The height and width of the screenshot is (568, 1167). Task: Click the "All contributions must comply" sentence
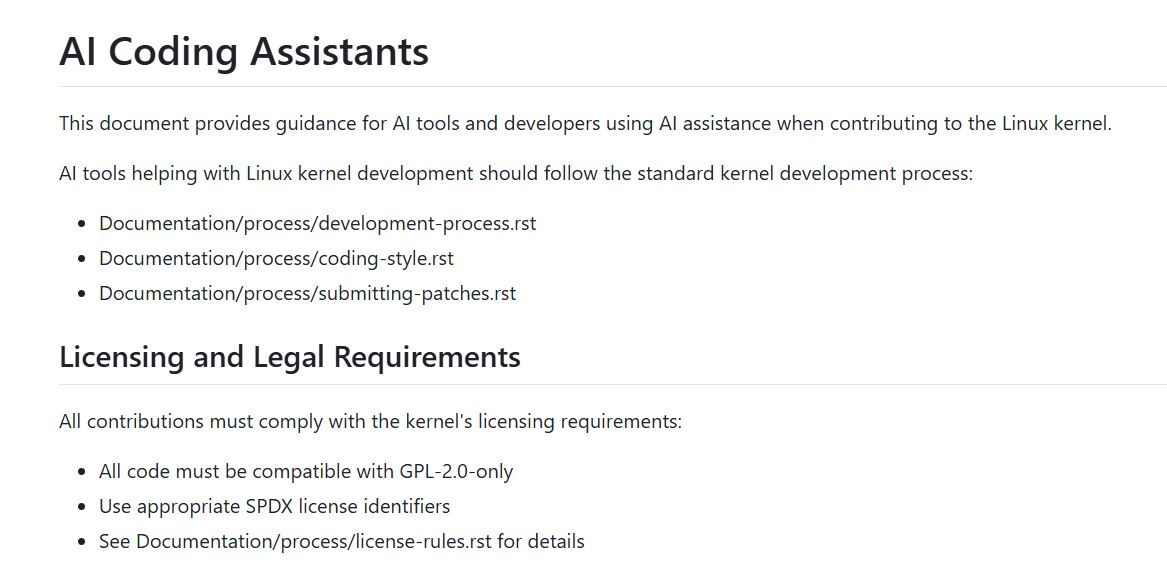[370, 421]
